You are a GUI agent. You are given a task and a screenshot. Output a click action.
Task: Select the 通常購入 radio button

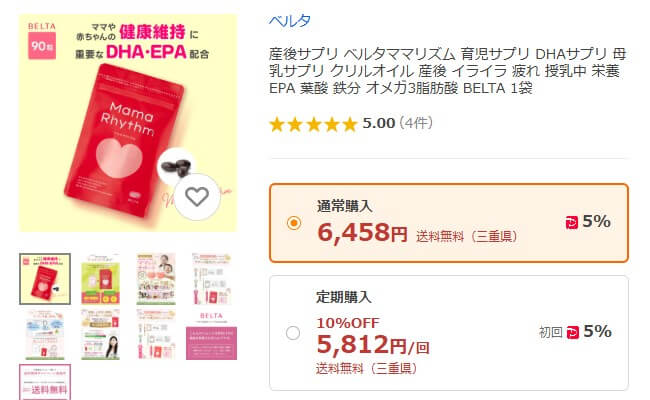click(294, 223)
